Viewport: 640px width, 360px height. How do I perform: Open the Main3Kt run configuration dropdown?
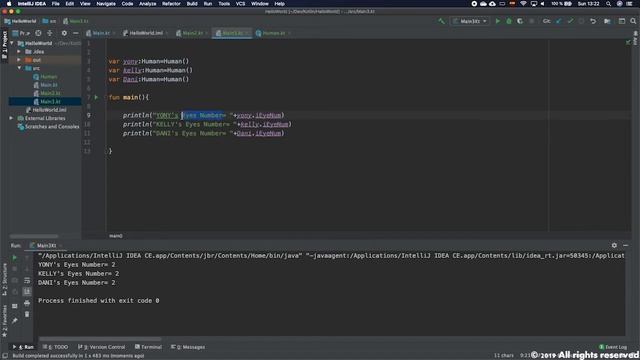(470, 21)
